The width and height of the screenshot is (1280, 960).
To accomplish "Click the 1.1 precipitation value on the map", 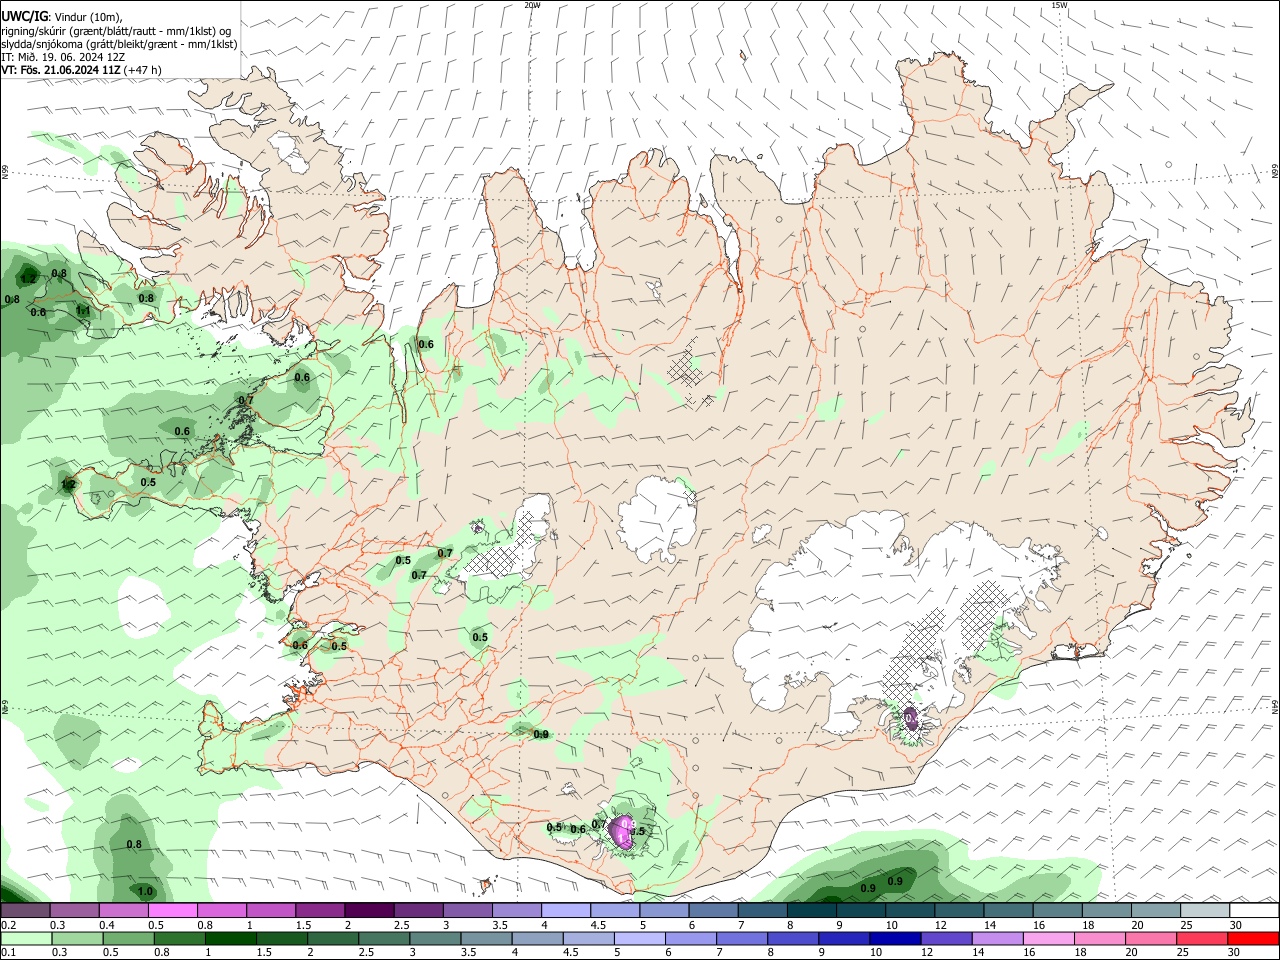I will 83,311.
